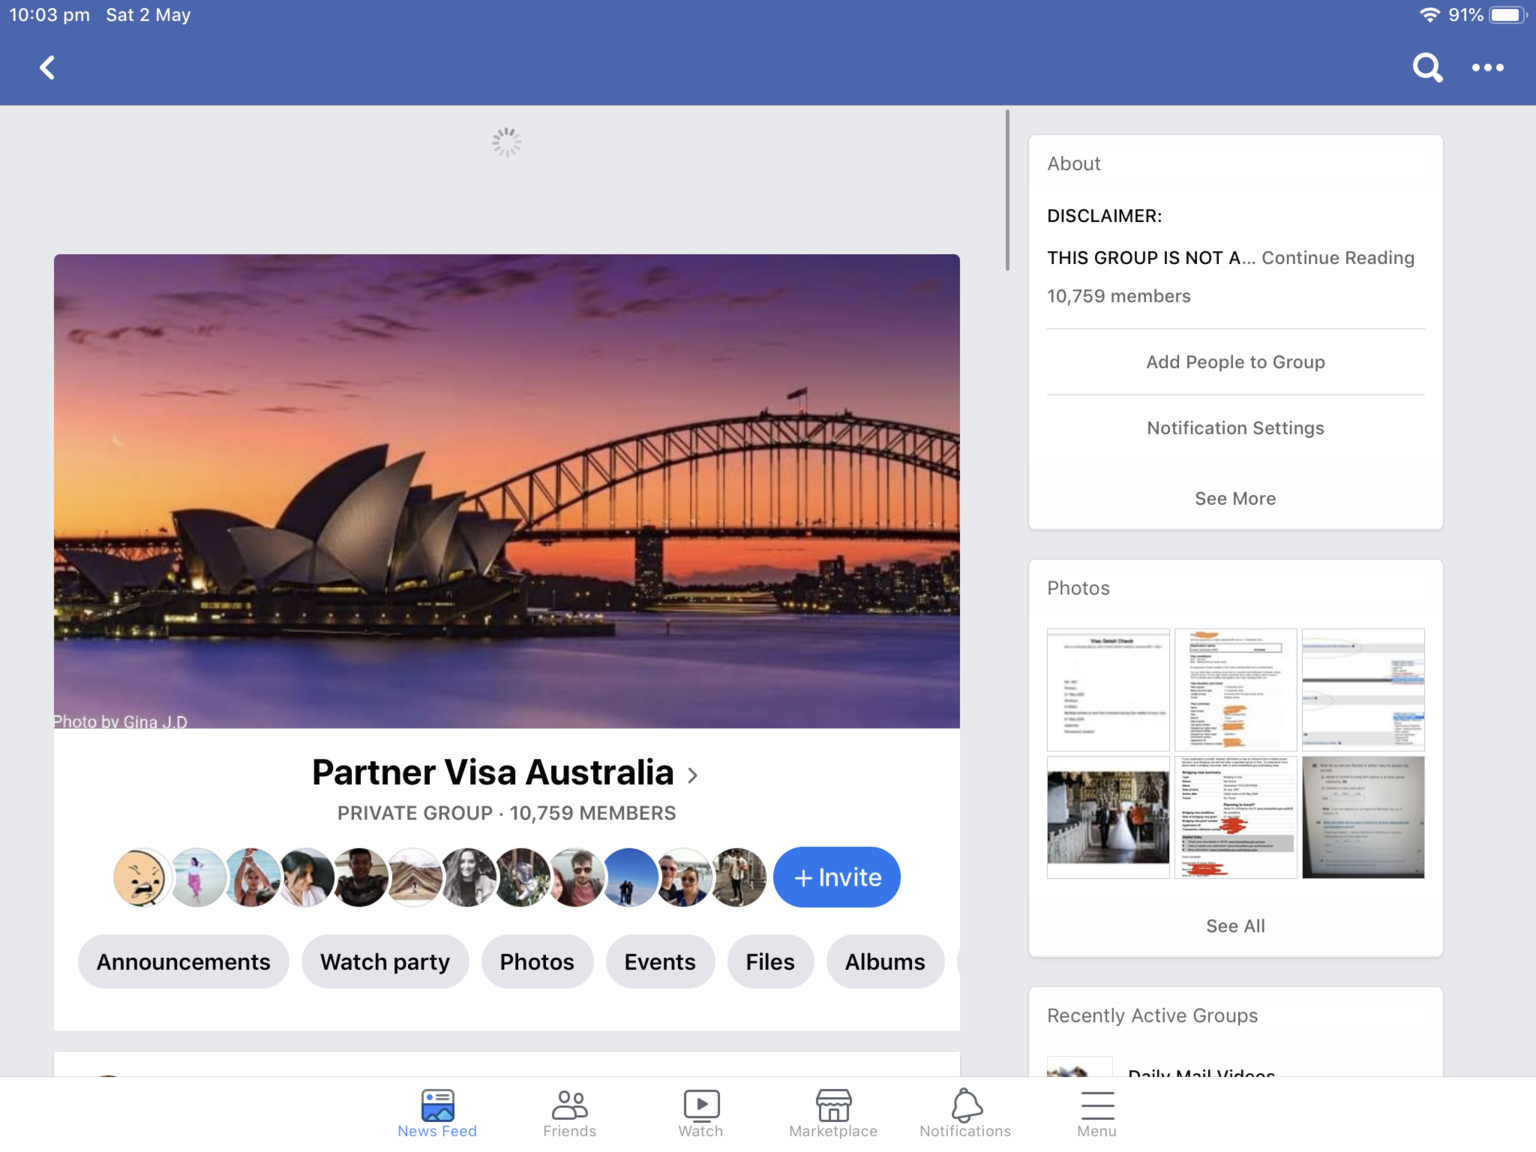Open the bottom-middle document with red scribbles

pyautogui.click(x=1235, y=817)
